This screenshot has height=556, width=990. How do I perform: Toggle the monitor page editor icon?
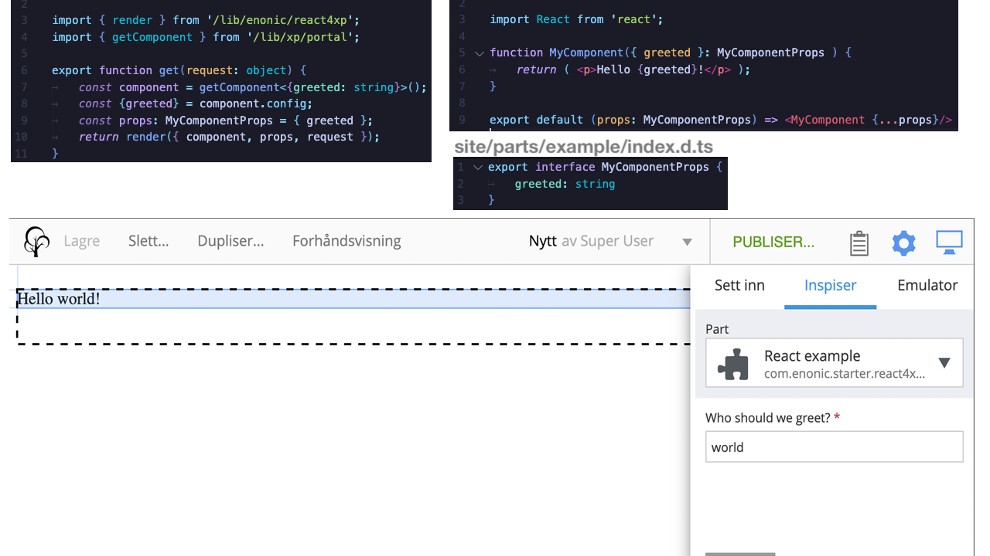(949, 242)
